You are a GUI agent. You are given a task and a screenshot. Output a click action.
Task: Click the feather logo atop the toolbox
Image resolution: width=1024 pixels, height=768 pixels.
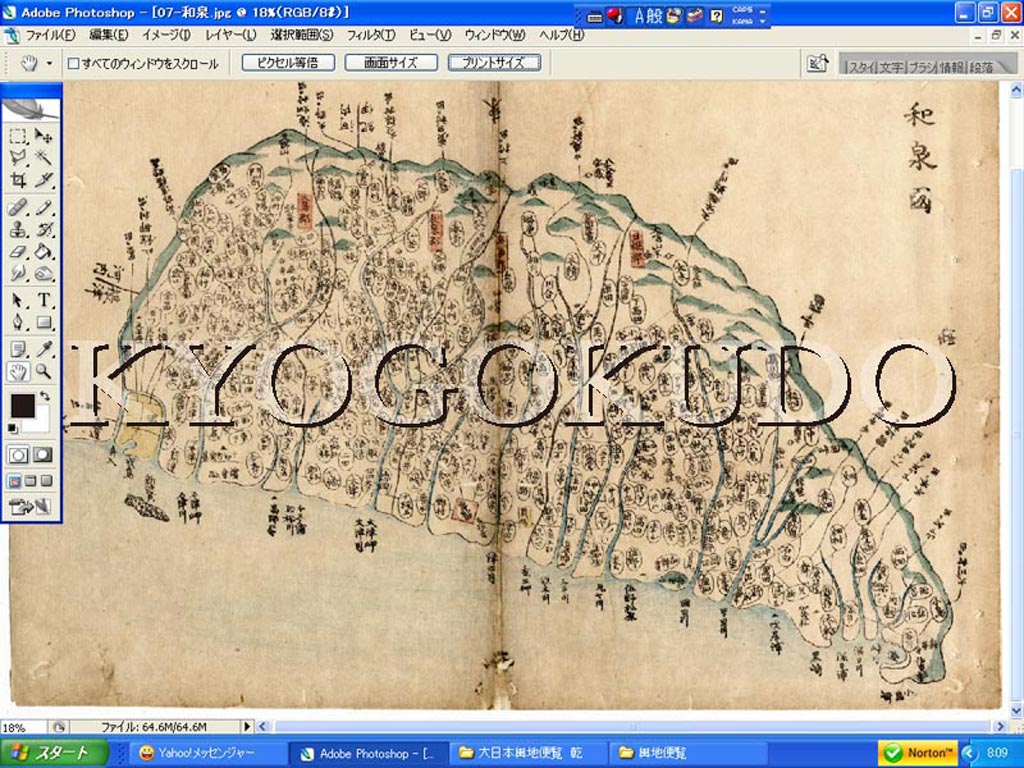tap(31, 108)
